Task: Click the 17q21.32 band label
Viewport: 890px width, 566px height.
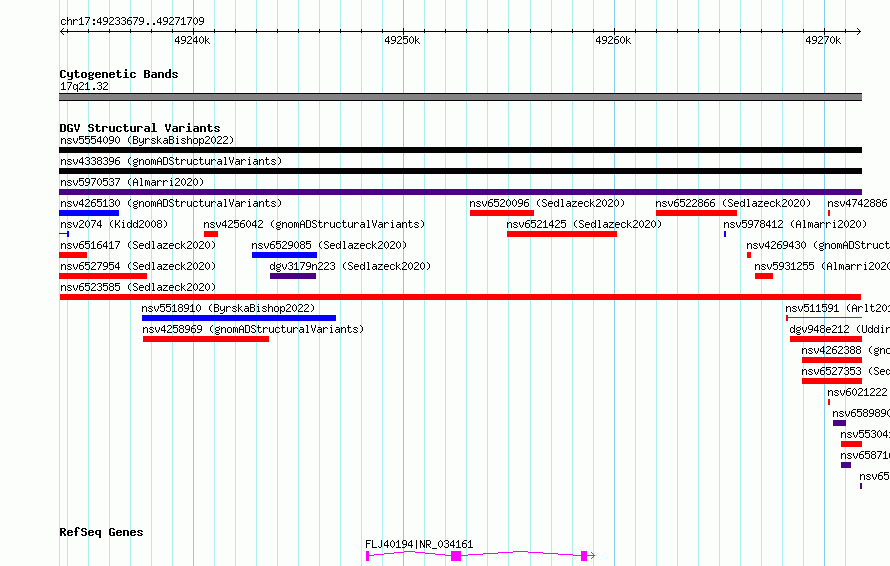Action: [x=84, y=86]
